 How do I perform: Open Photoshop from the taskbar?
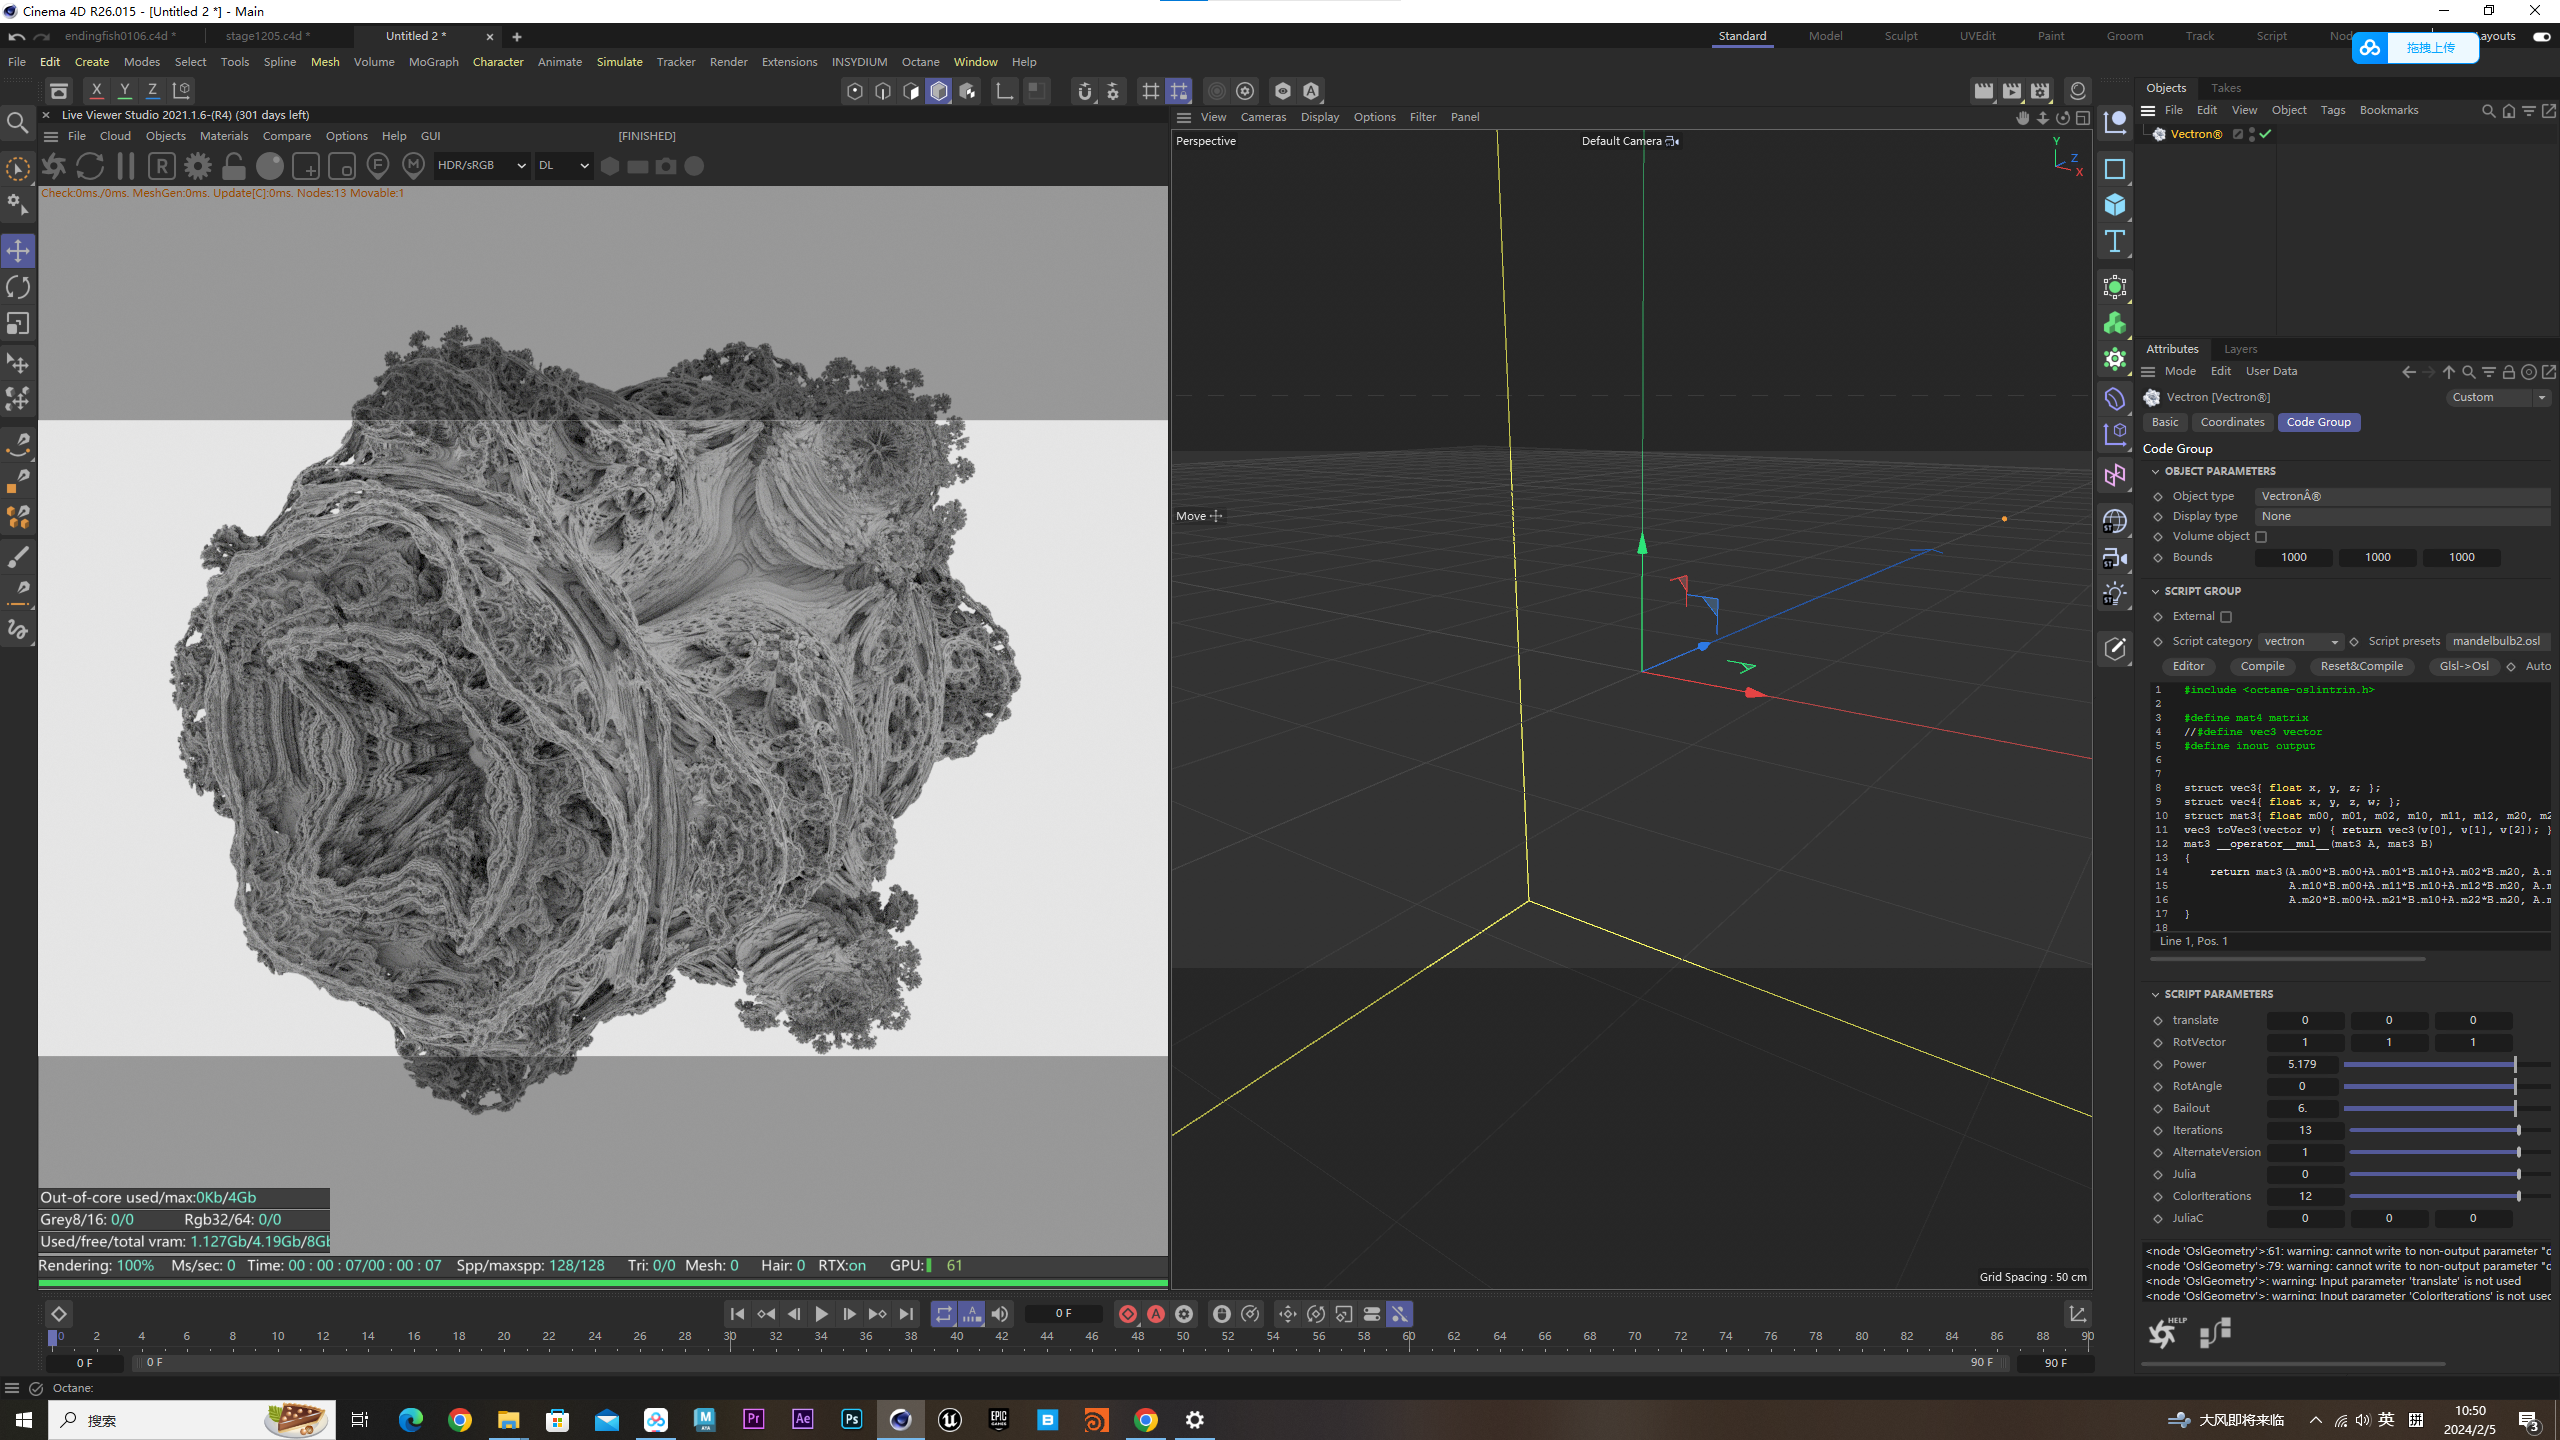tap(851, 1419)
